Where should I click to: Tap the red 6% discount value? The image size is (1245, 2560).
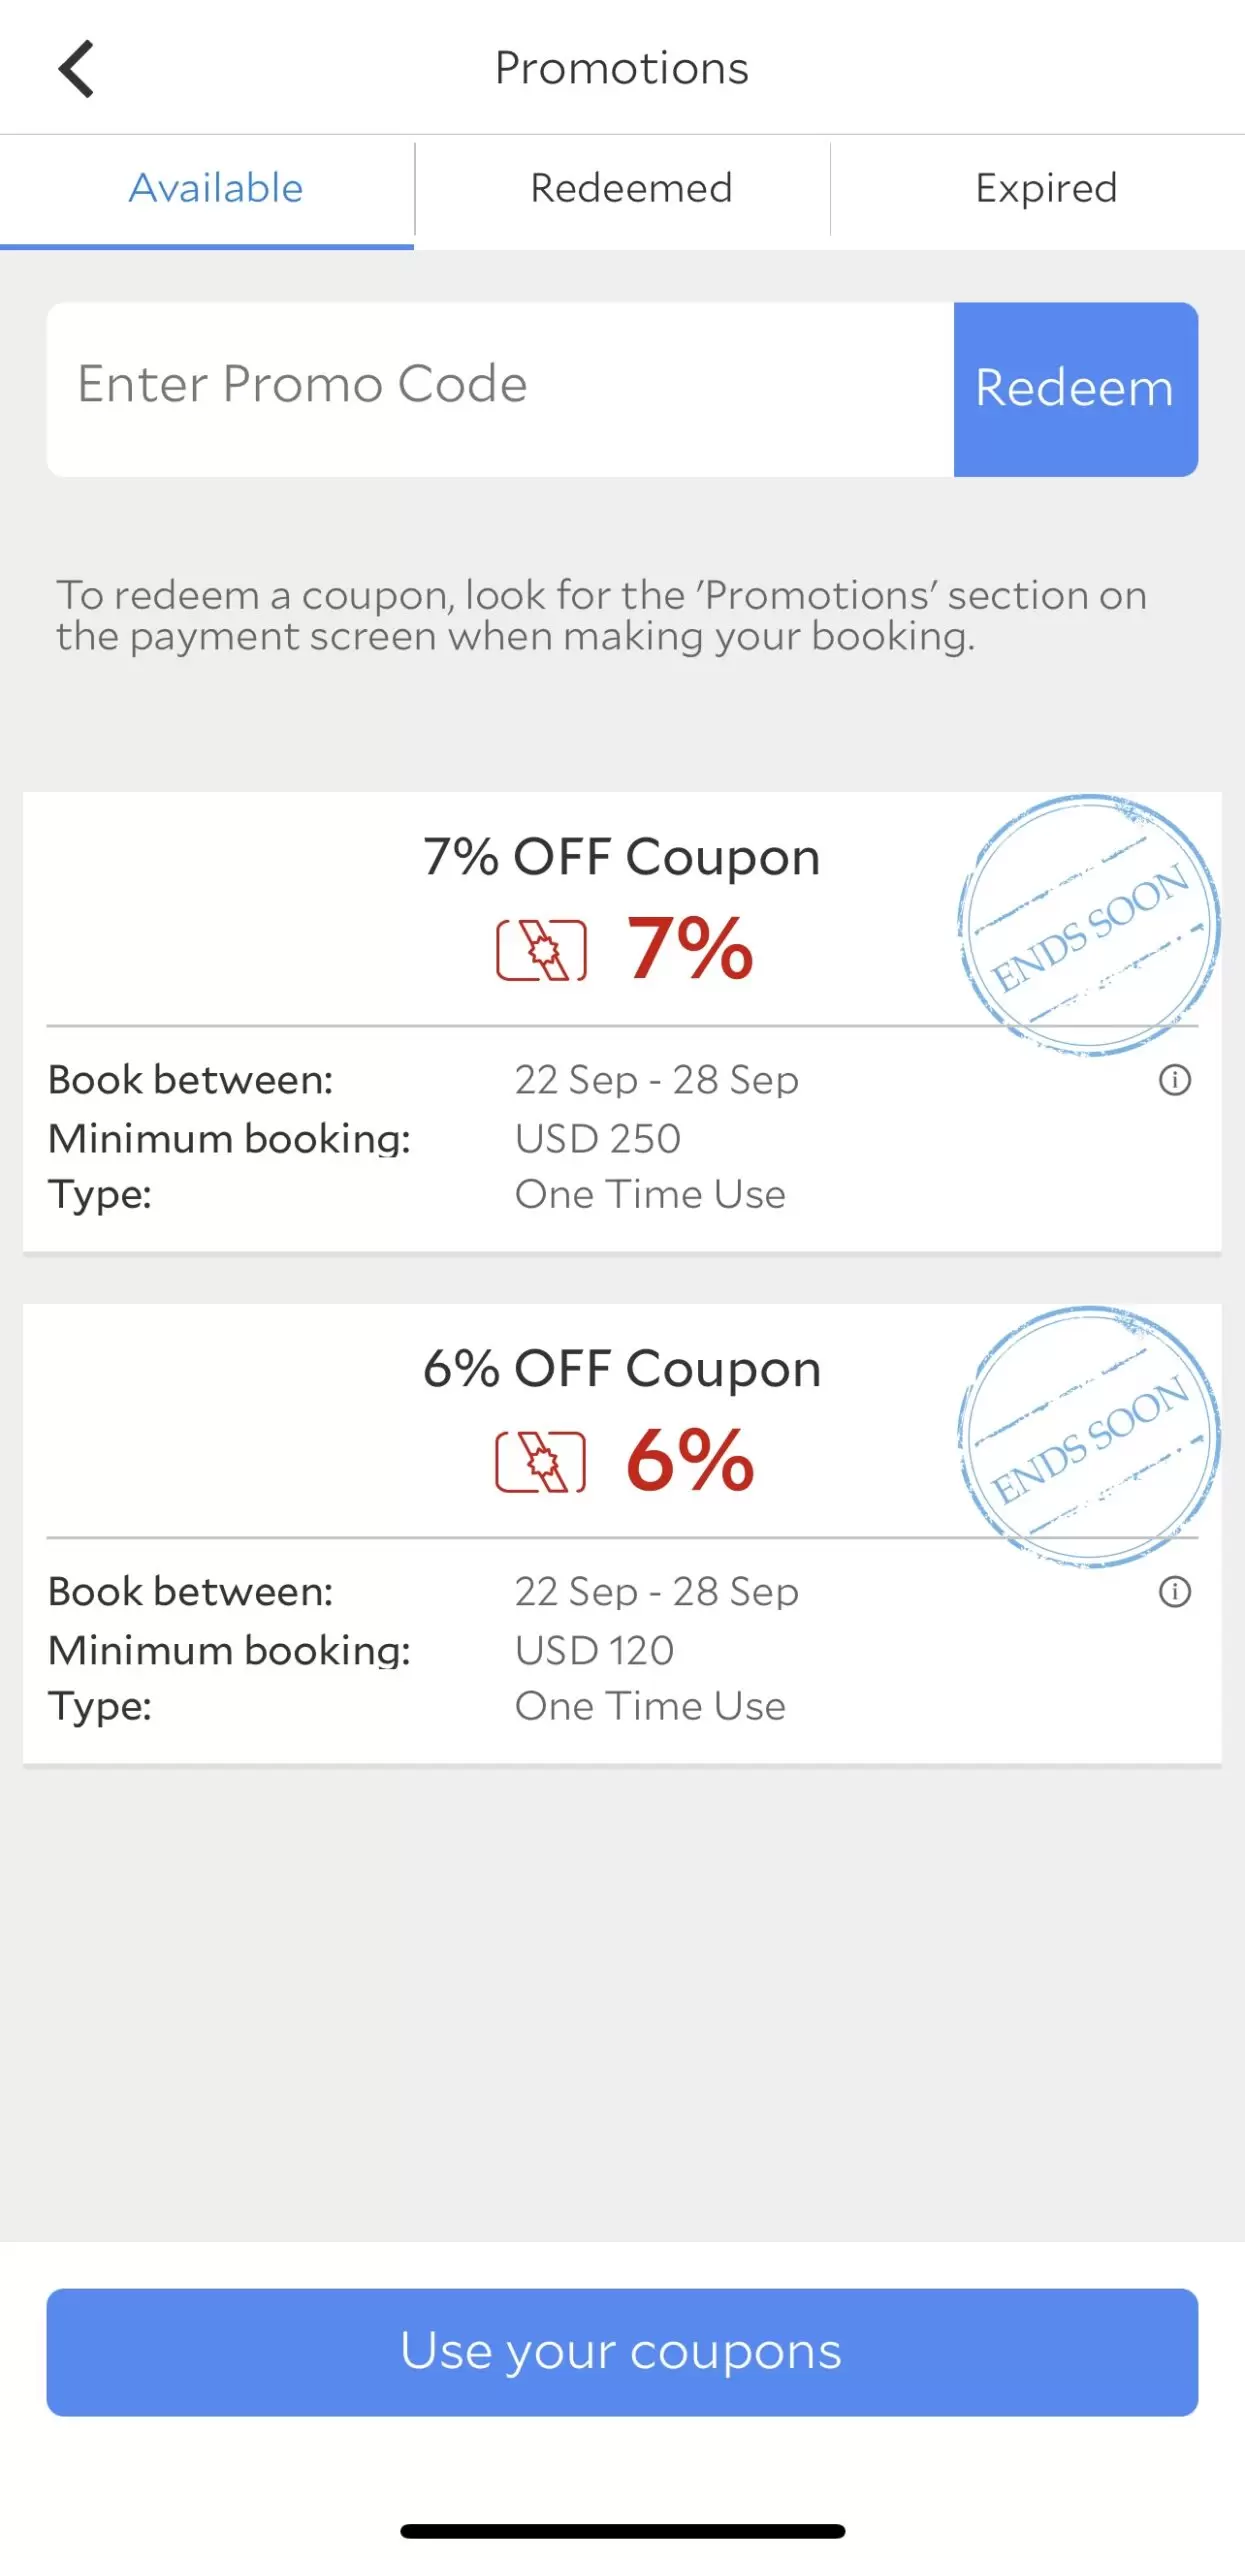click(690, 1460)
